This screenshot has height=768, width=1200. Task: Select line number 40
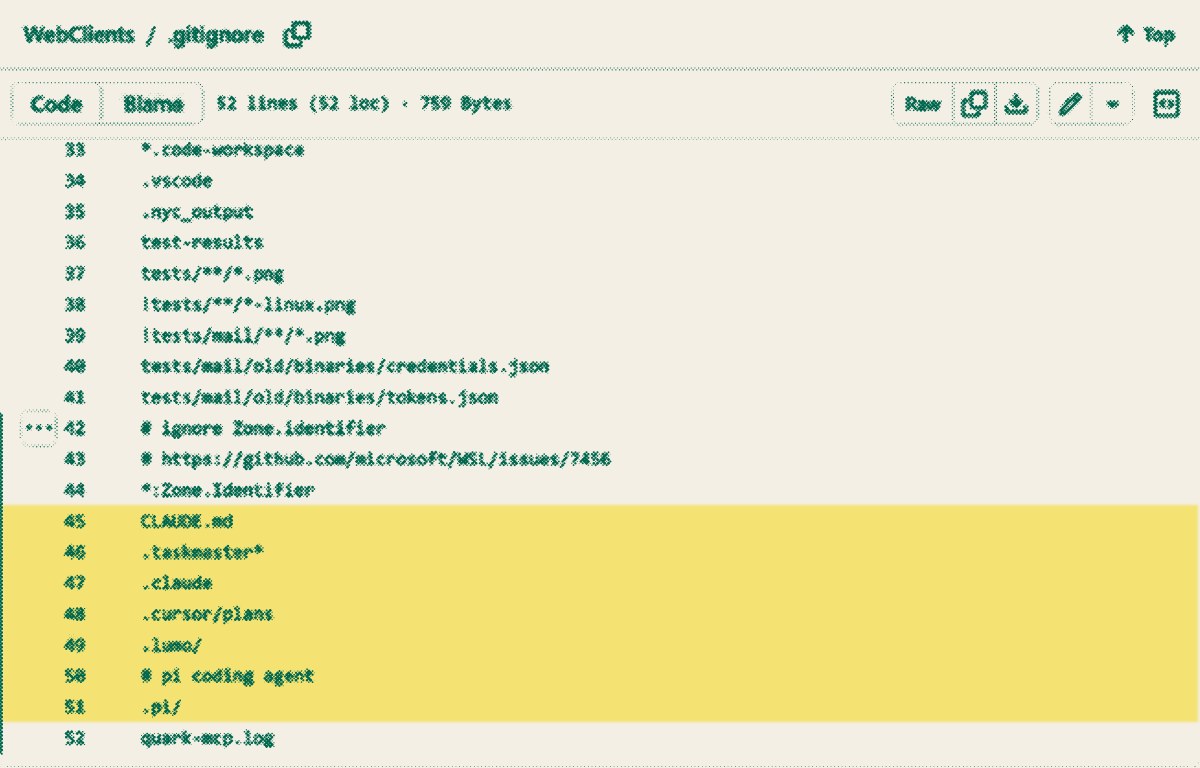[75, 367]
